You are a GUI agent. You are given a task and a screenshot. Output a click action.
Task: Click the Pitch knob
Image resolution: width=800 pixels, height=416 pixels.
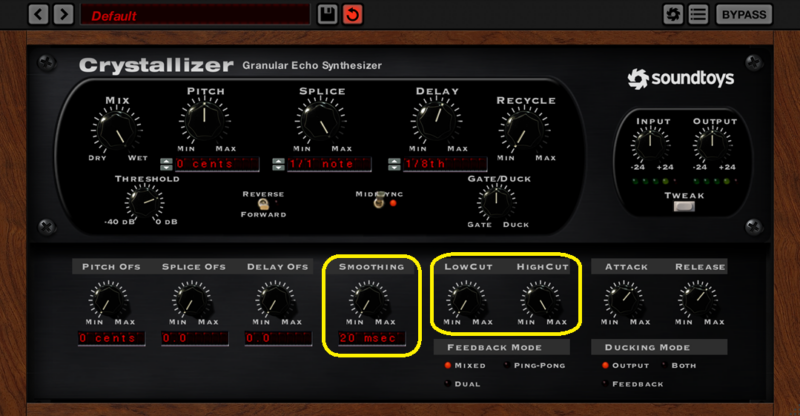tap(205, 120)
